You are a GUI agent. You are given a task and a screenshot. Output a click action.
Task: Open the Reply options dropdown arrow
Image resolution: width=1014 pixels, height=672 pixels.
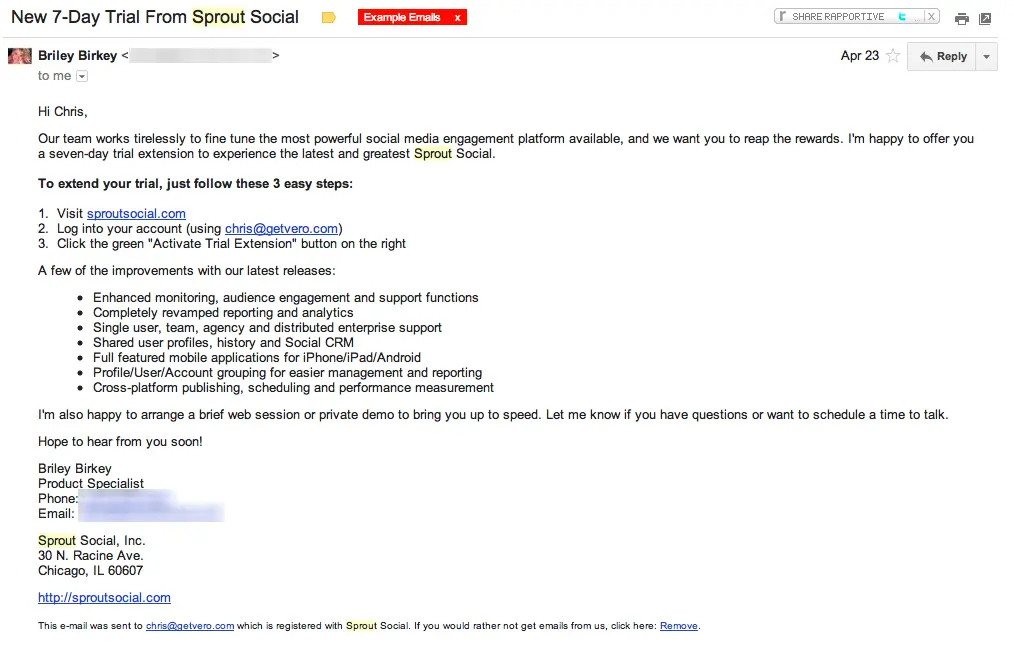pos(986,56)
